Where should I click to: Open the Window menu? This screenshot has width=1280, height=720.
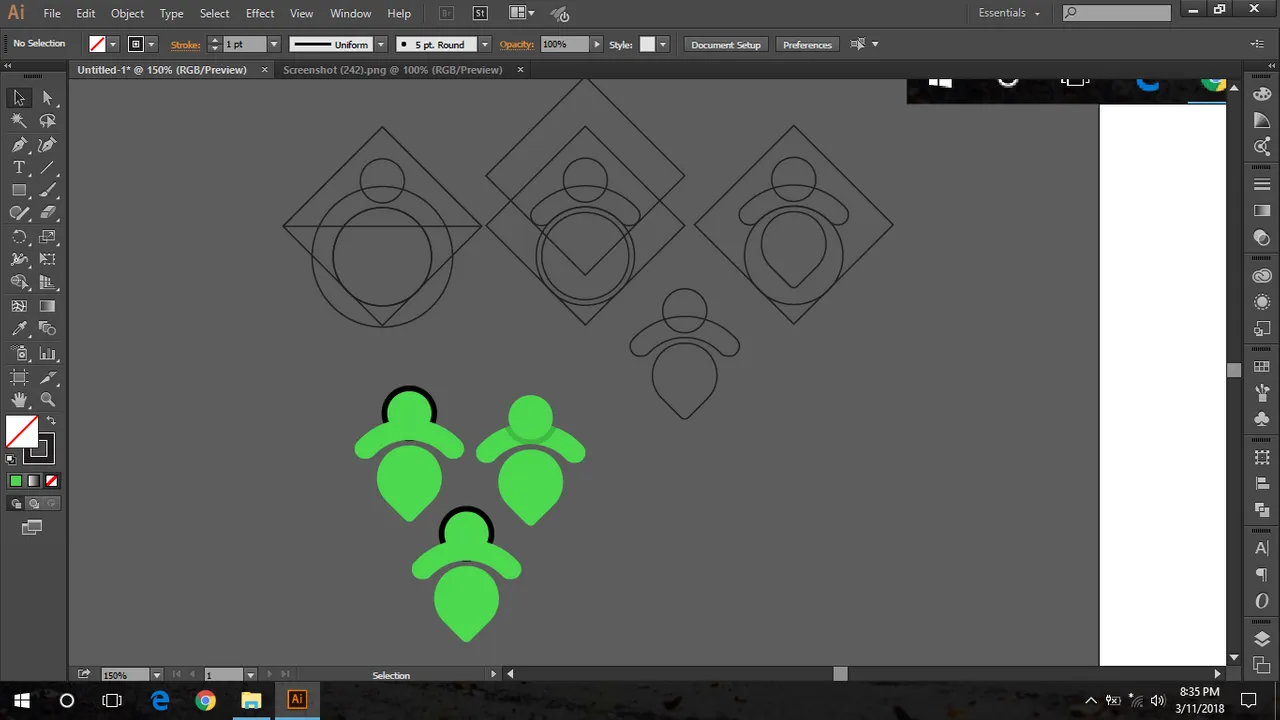[x=350, y=13]
